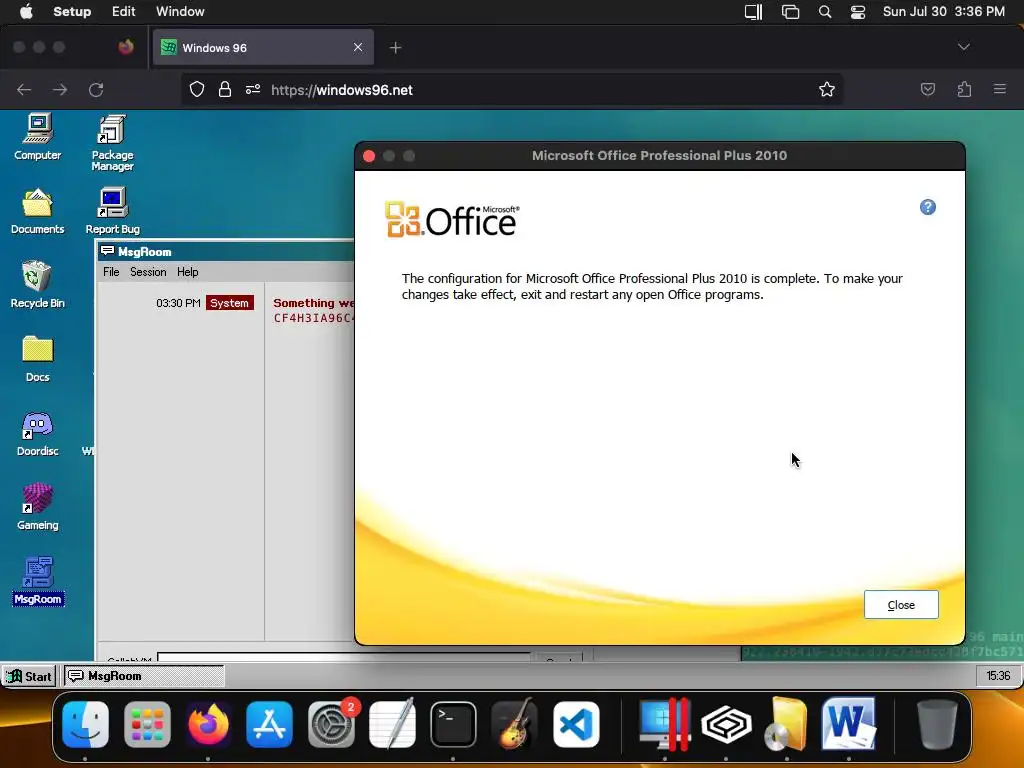Close the Windows 96 tab
Viewport: 1024px width, 768px height.
tap(358, 47)
